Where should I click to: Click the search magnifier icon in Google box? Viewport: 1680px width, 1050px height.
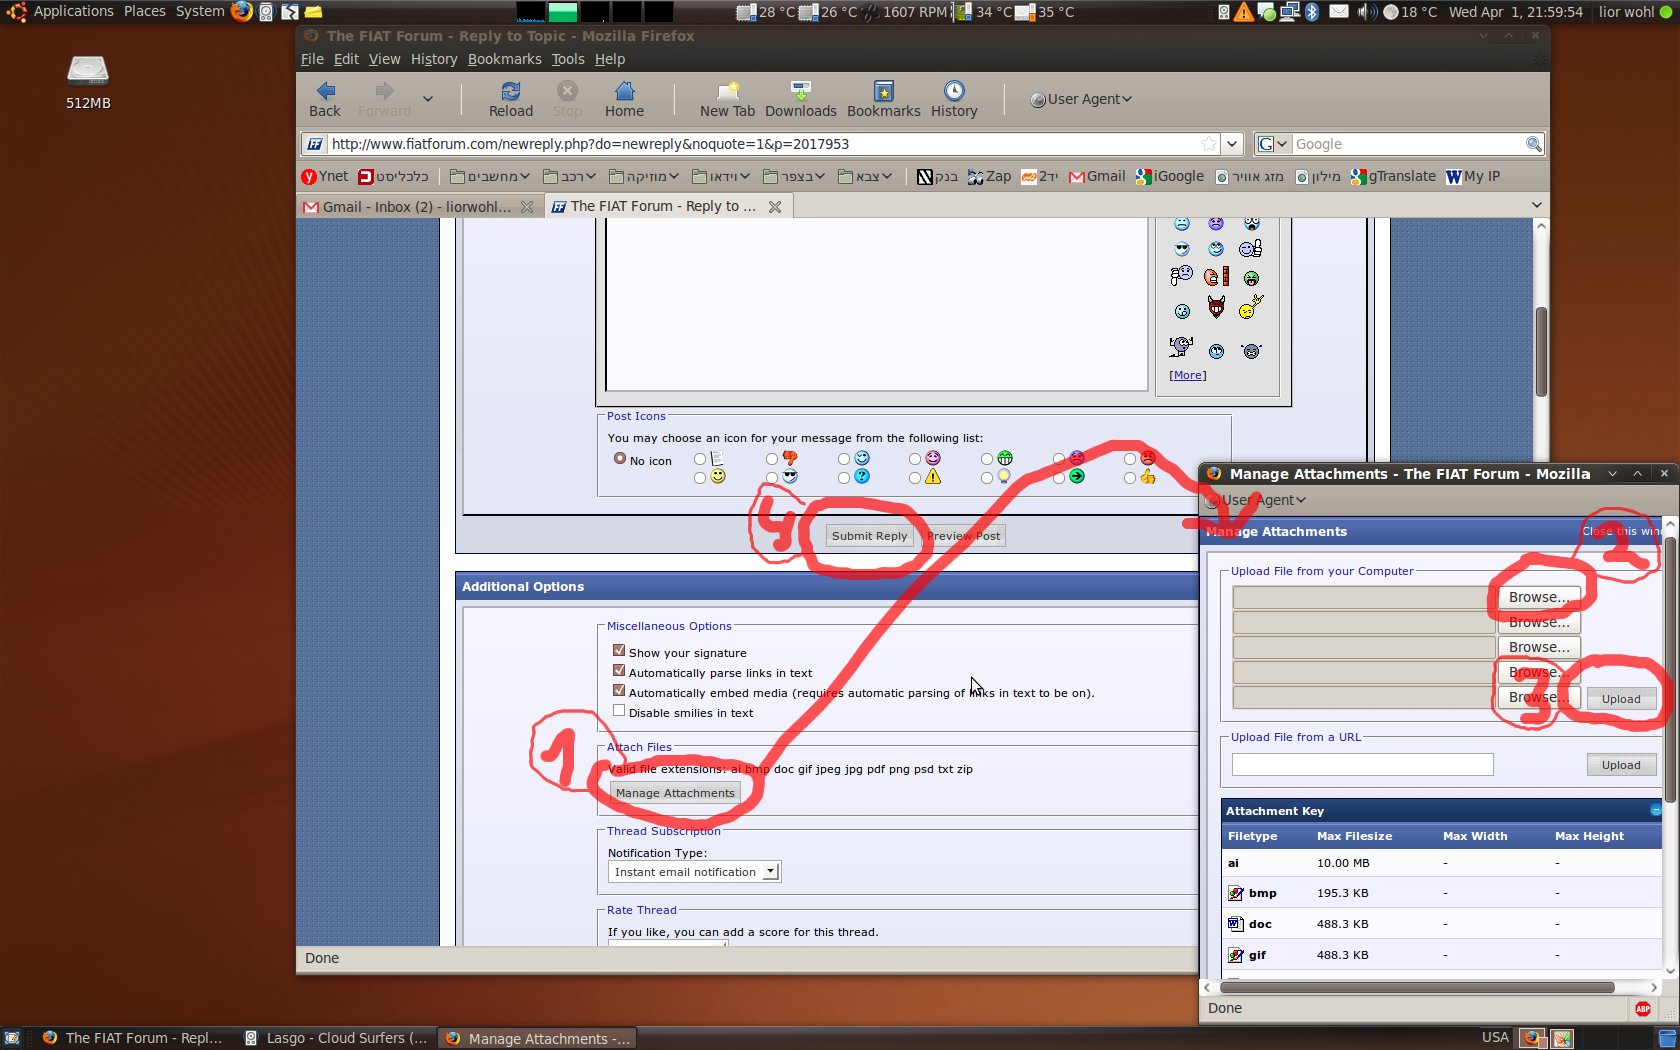[x=1533, y=144]
